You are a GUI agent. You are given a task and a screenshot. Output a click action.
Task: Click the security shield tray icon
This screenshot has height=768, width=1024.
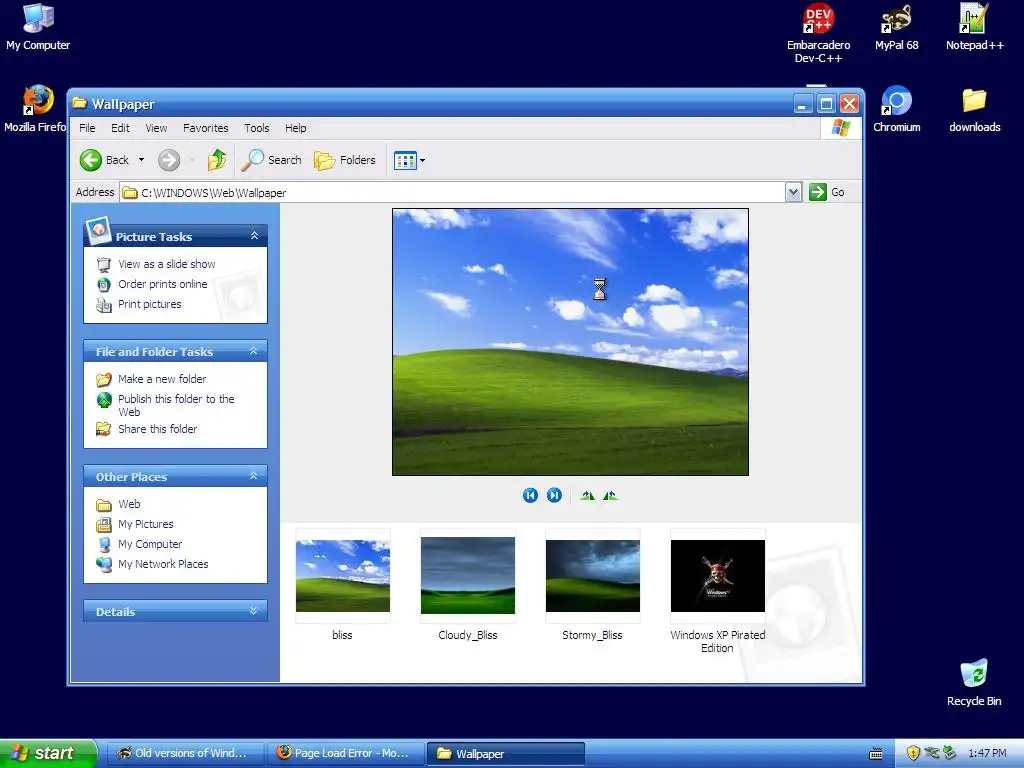point(913,753)
